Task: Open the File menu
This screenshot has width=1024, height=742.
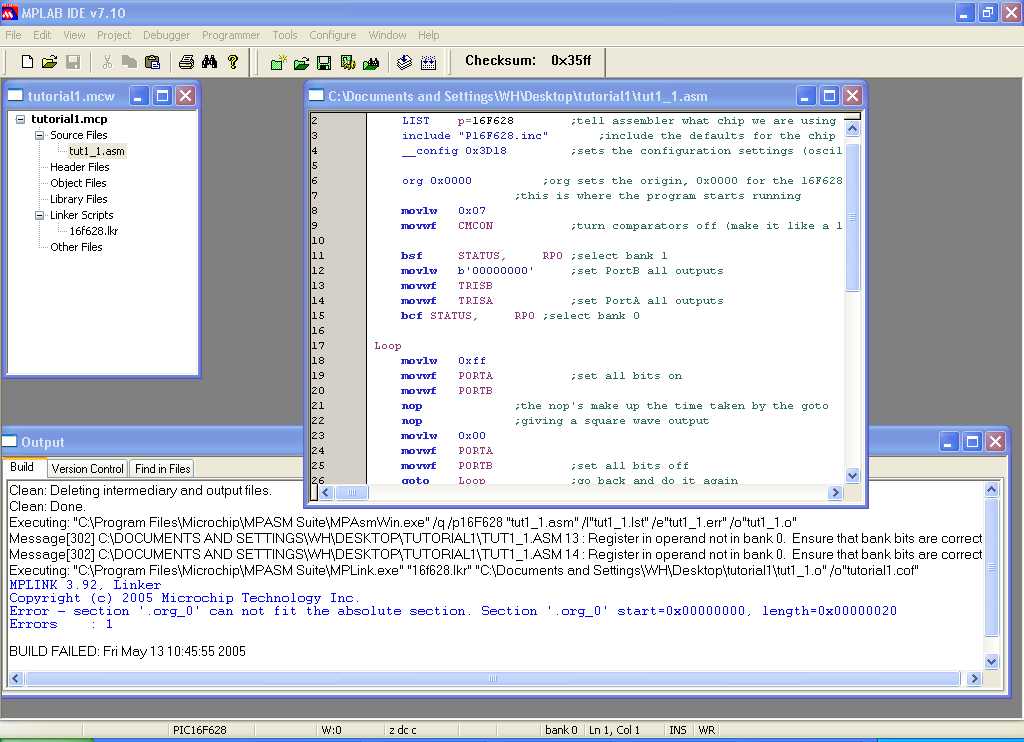Action: pyautogui.click(x=13, y=35)
